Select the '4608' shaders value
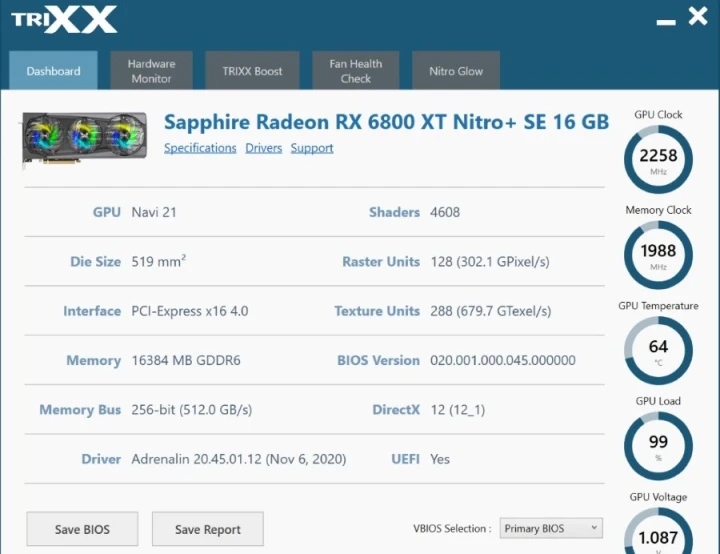Viewport: 720px width, 554px height. click(445, 212)
